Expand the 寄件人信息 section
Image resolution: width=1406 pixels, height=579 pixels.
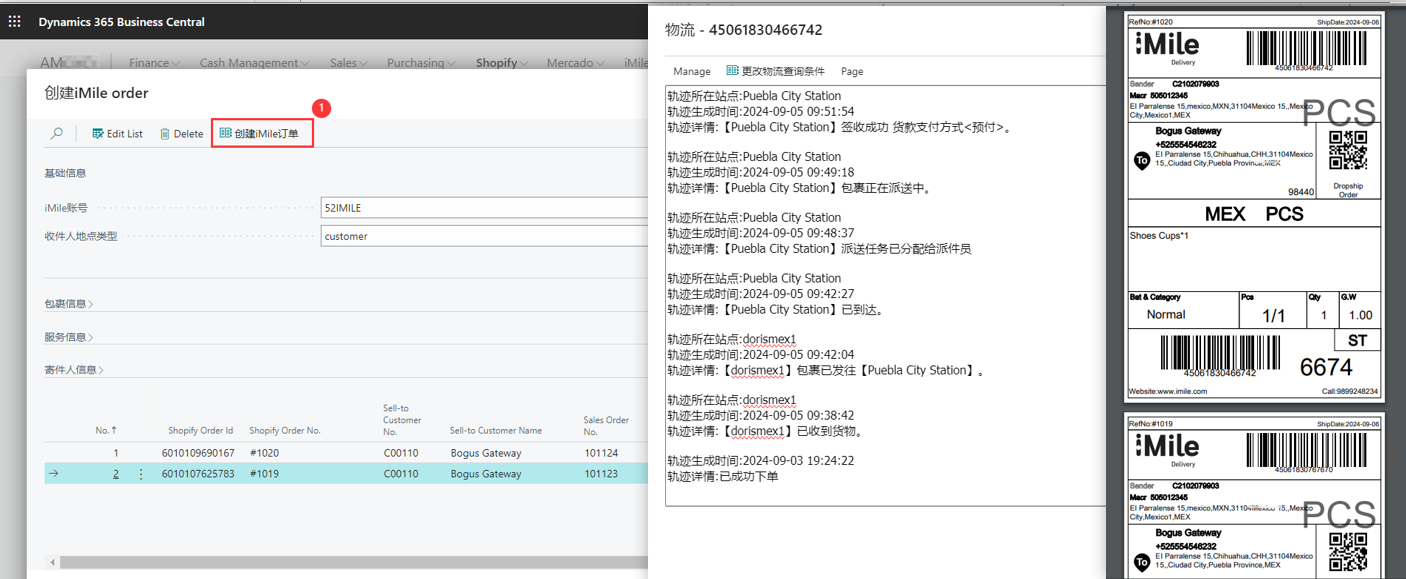pos(74,370)
